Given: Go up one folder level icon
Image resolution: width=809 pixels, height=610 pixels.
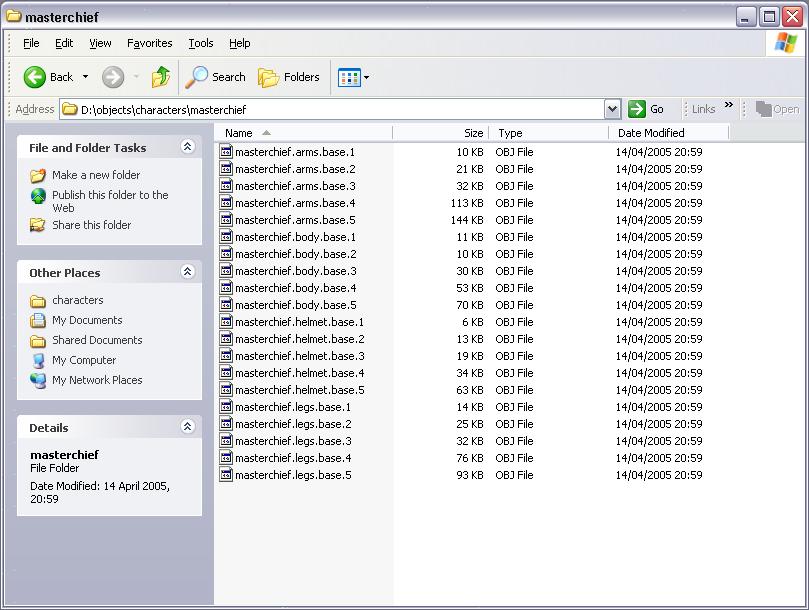Looking at the screenshot, I should (161, 77).
